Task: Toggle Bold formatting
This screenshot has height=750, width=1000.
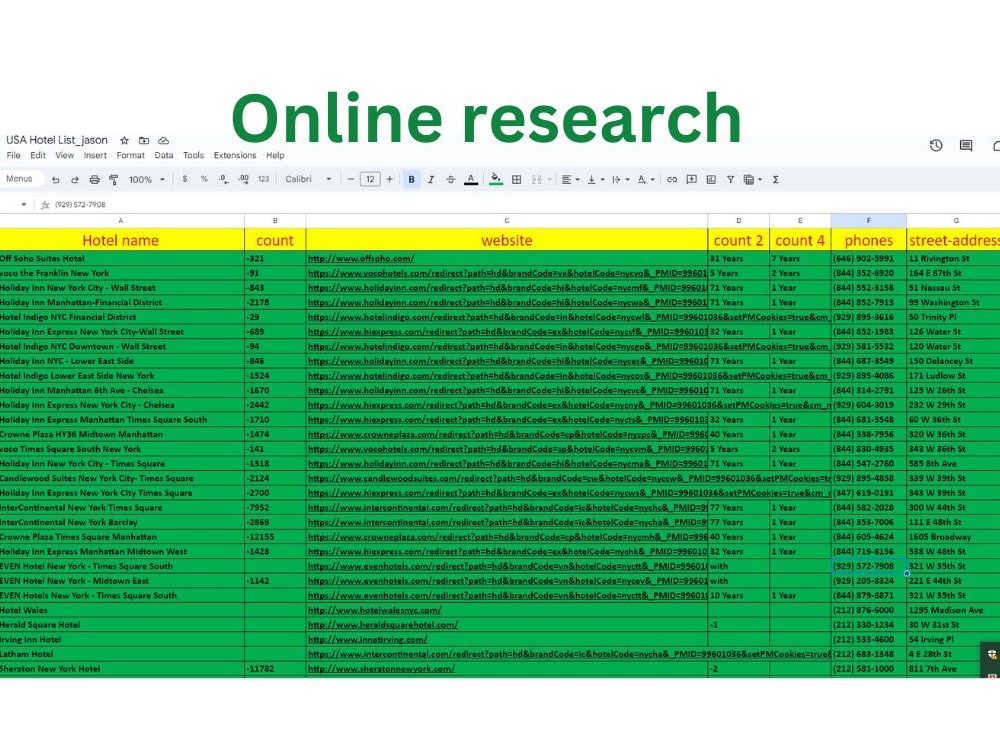Action: pos(411,179)
